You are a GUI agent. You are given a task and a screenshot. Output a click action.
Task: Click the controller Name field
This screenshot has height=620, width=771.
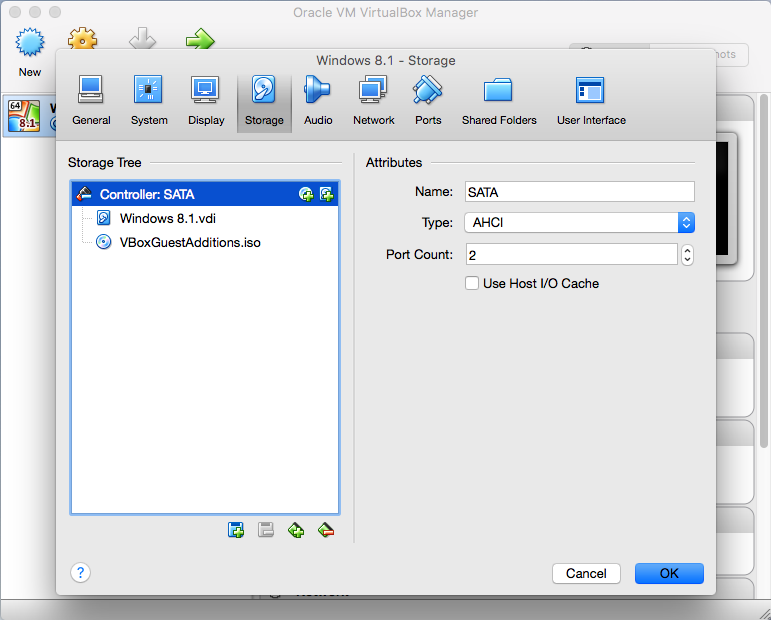tap(580, 192)
